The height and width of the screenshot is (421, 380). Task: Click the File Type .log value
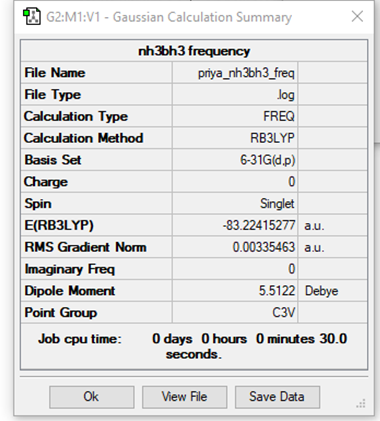click(235, 94)
